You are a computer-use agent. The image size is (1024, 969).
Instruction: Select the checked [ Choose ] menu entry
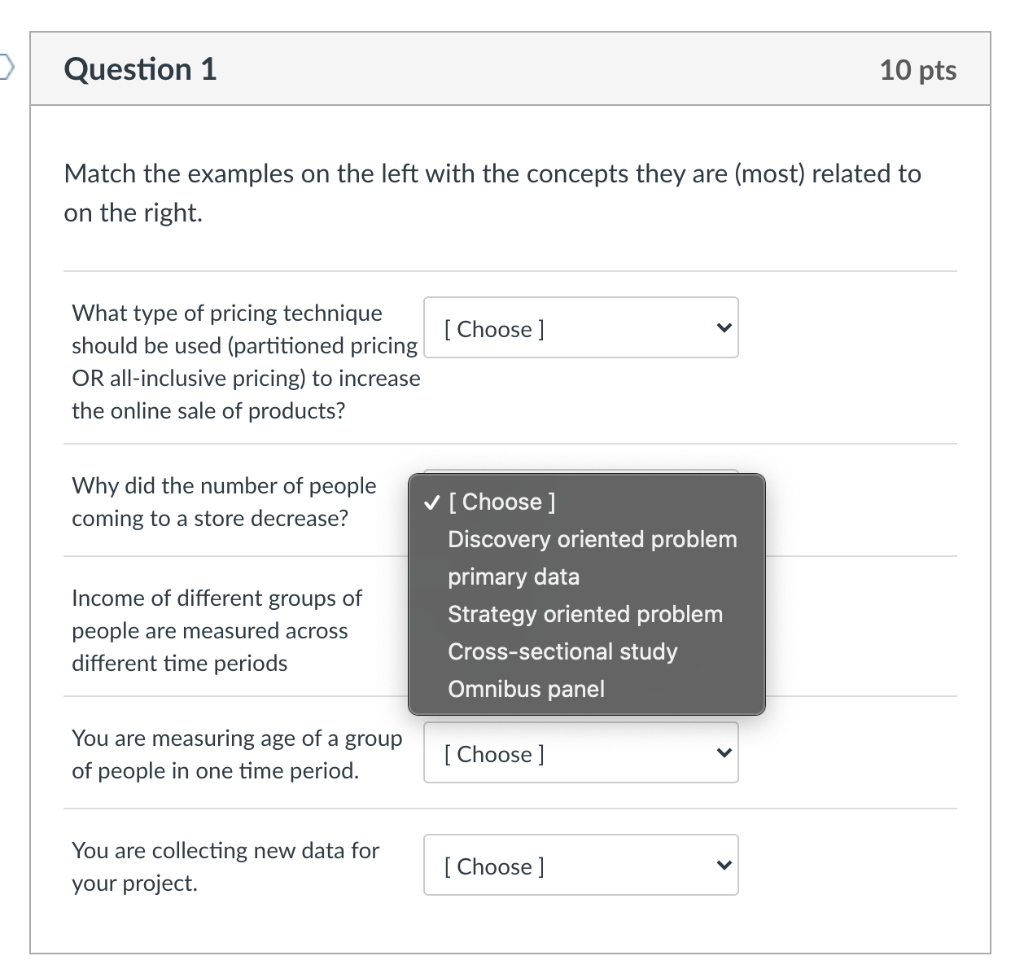coord(500,502)
